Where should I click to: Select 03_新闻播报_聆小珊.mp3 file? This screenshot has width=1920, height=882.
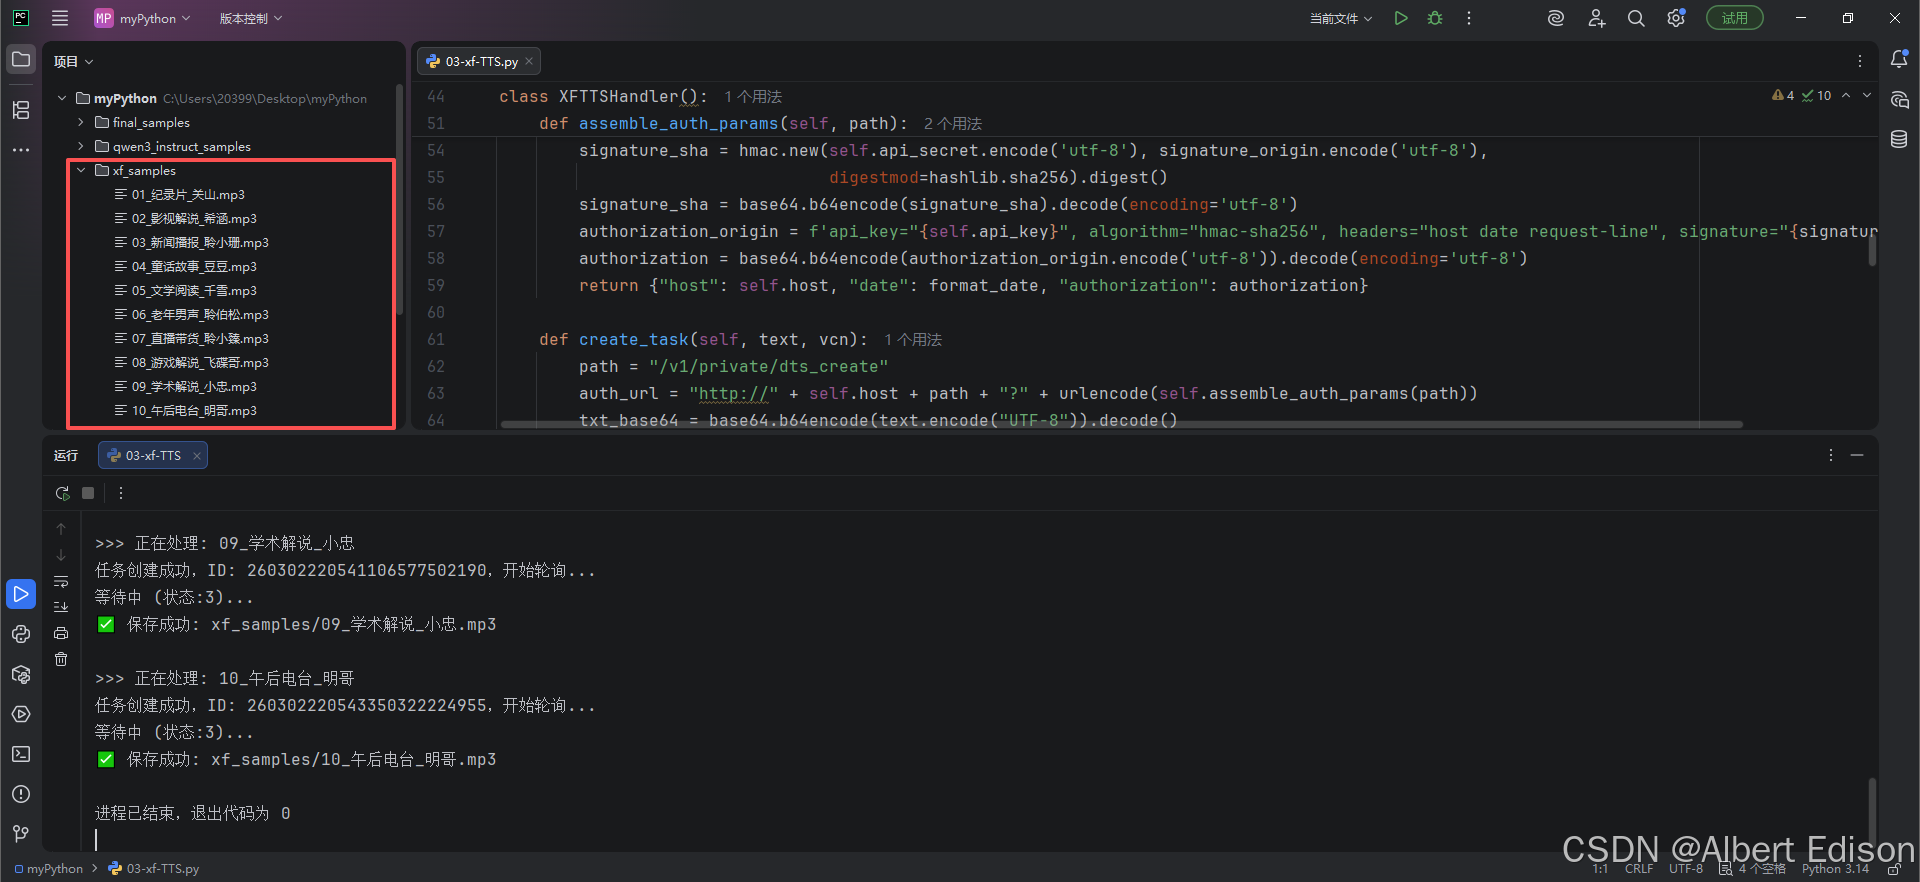(x=200, y=242)
